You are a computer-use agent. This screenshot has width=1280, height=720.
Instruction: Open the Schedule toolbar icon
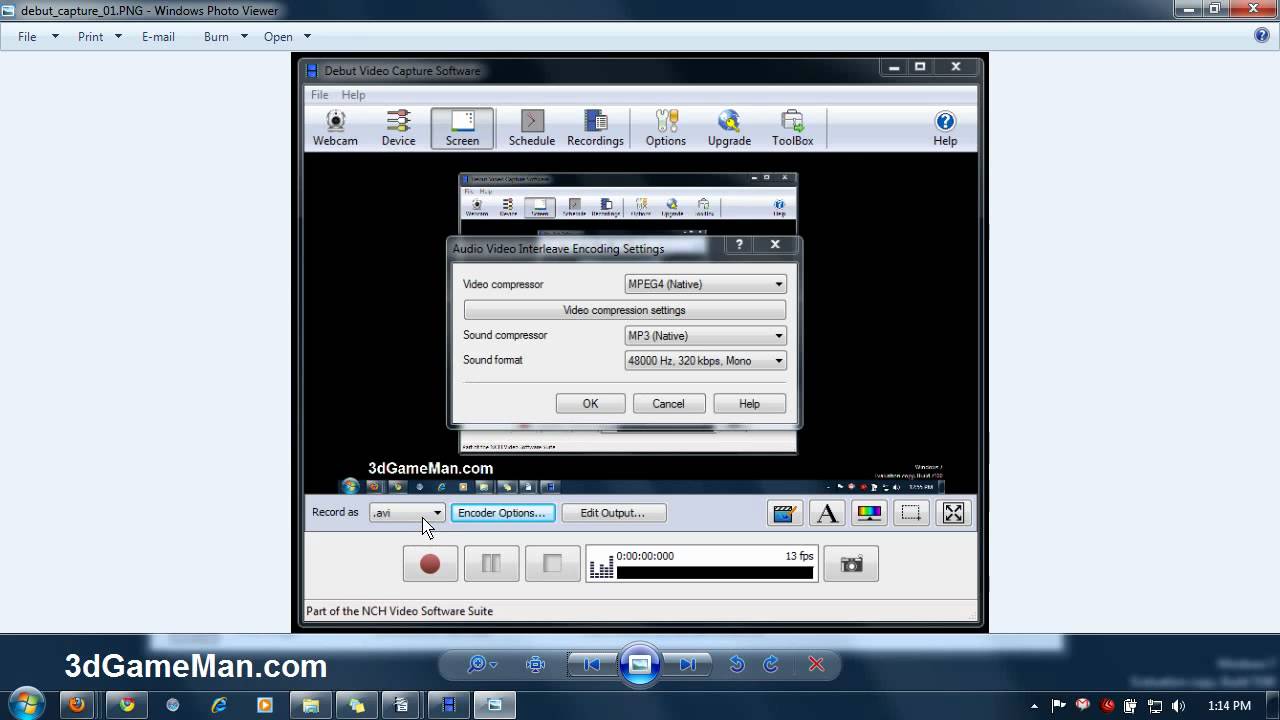pos(532,129)
